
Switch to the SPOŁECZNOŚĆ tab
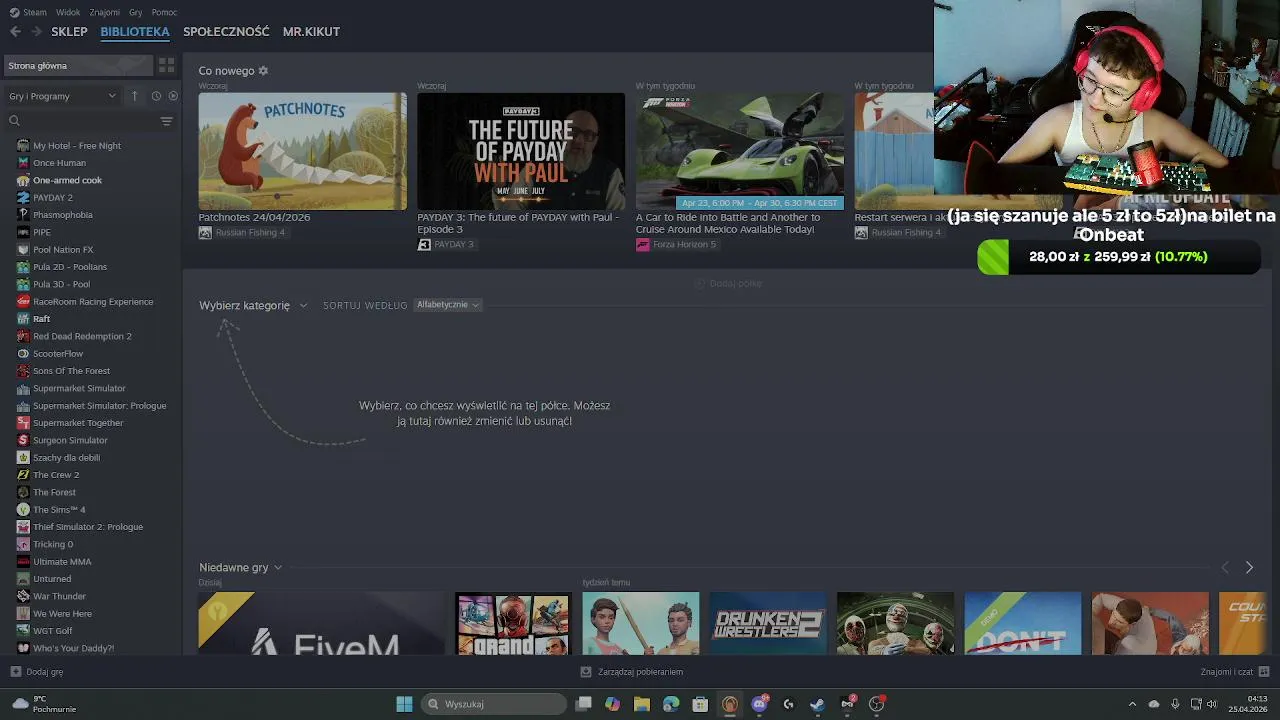(226, 32)
